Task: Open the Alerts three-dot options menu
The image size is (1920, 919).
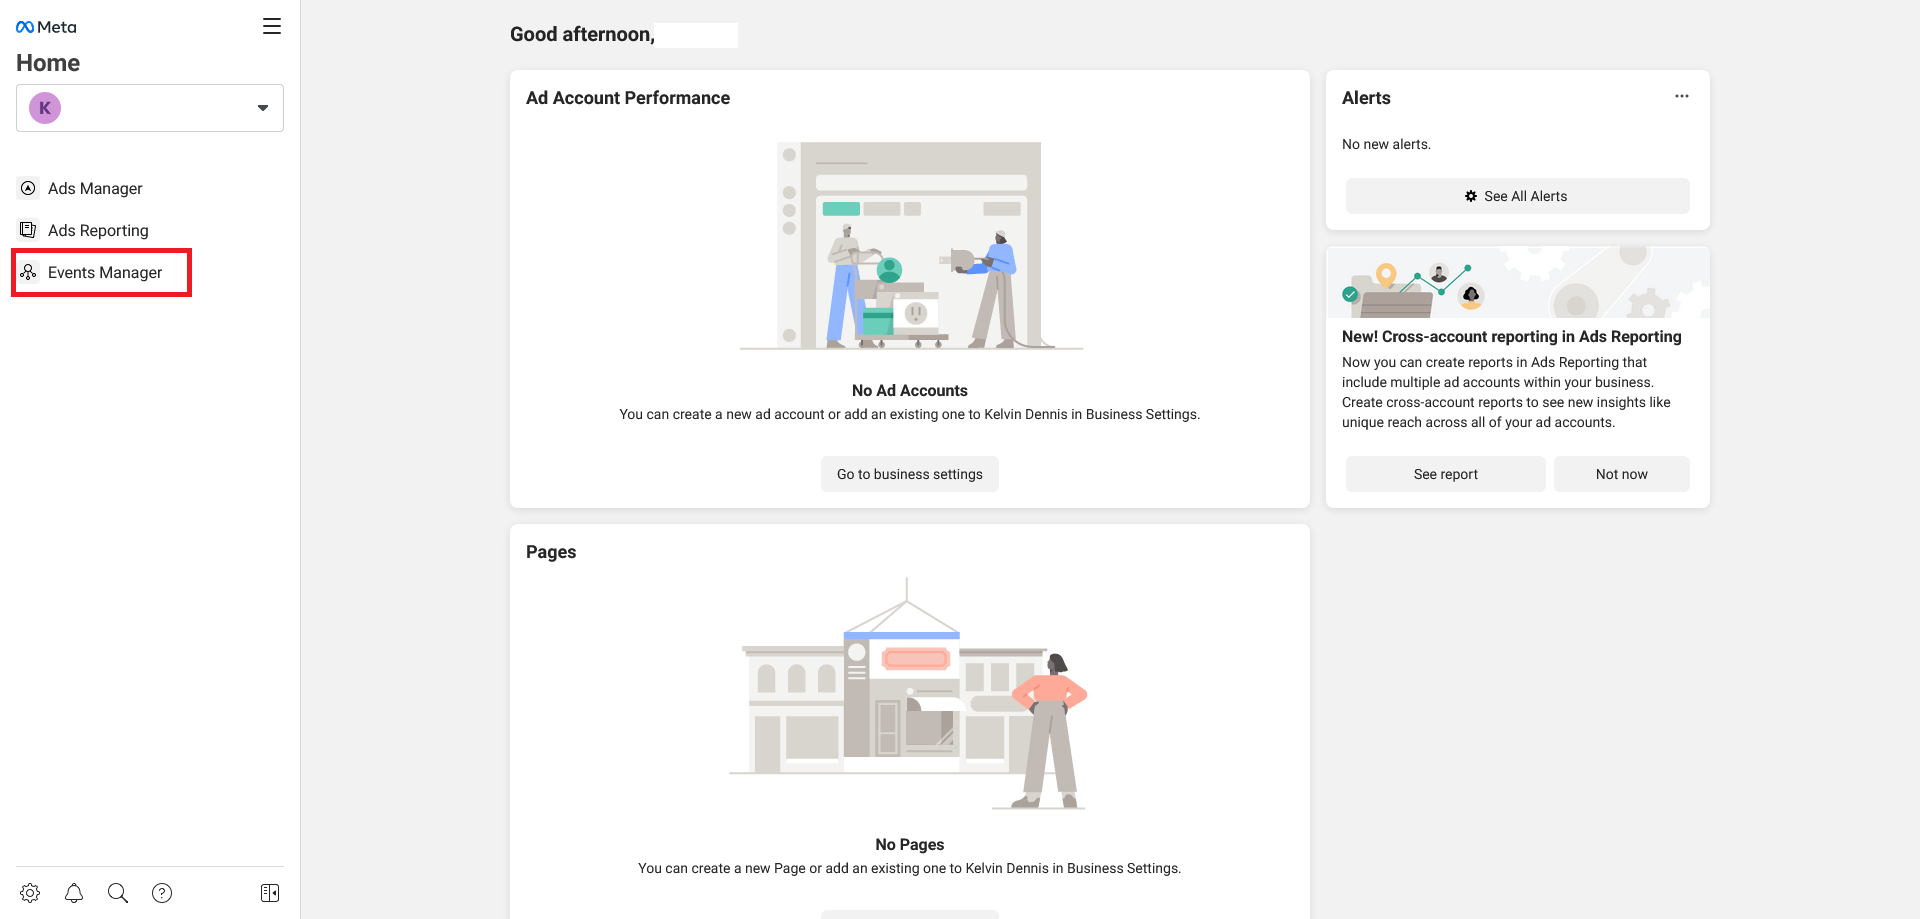Action: click(1682, 97)
